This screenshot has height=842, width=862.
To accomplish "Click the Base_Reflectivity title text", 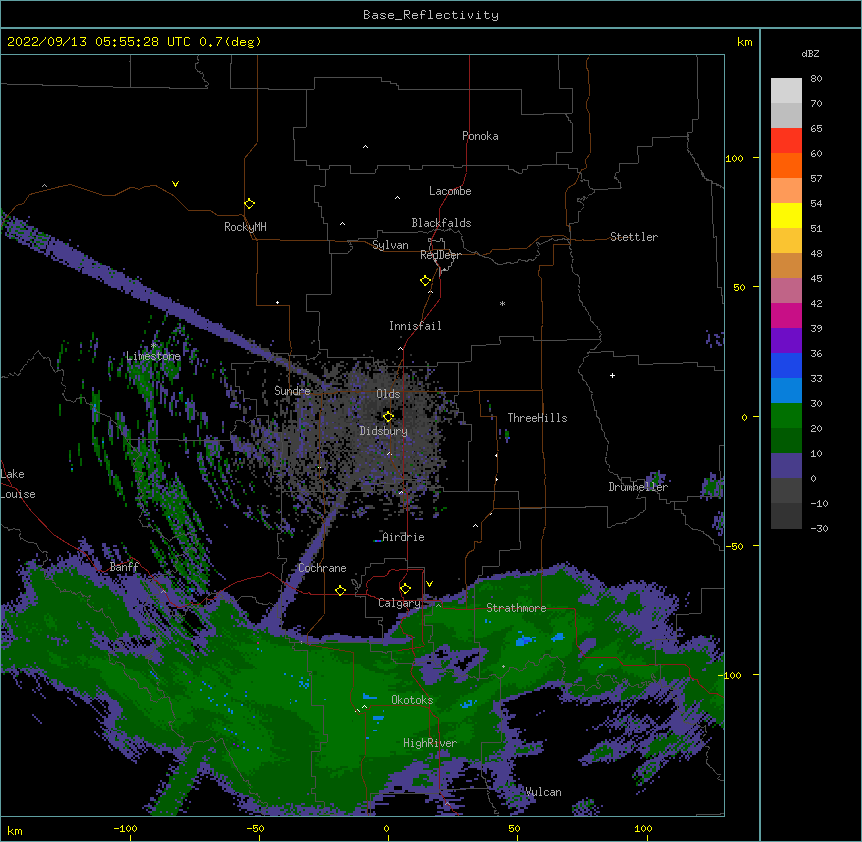I will pos(431,15).
